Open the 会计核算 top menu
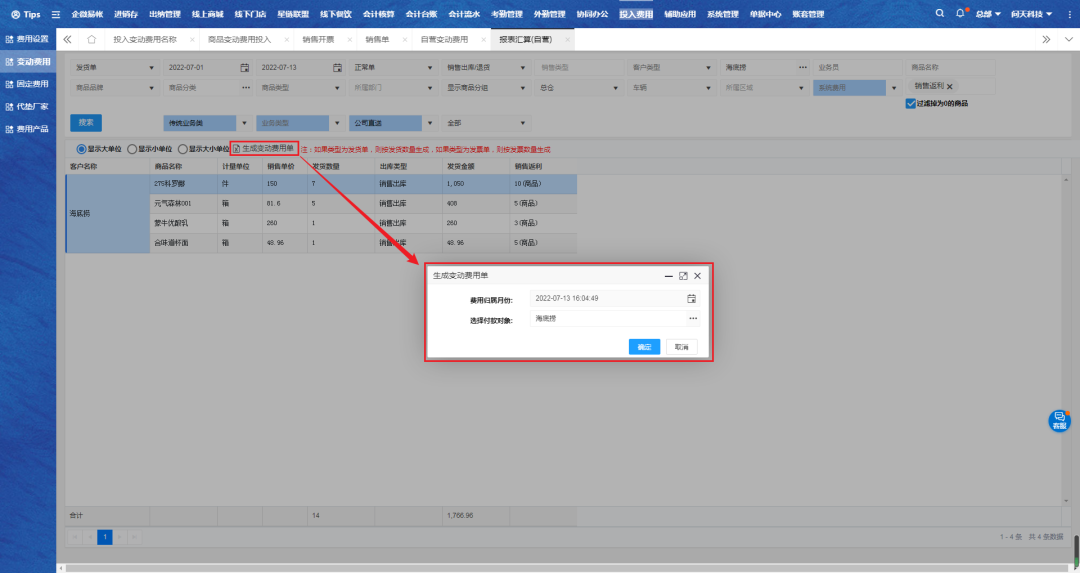 click(x=377, y=14)
